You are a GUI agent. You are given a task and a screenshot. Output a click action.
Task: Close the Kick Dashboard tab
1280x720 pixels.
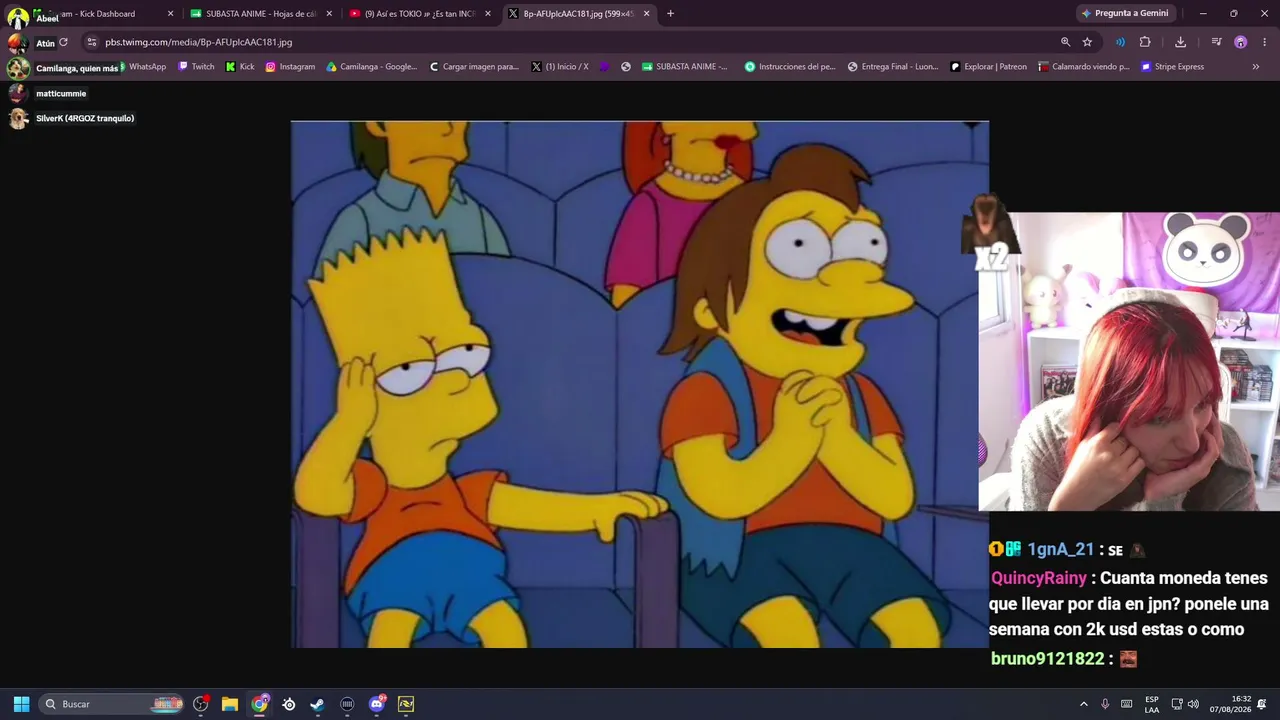(170, 14)
